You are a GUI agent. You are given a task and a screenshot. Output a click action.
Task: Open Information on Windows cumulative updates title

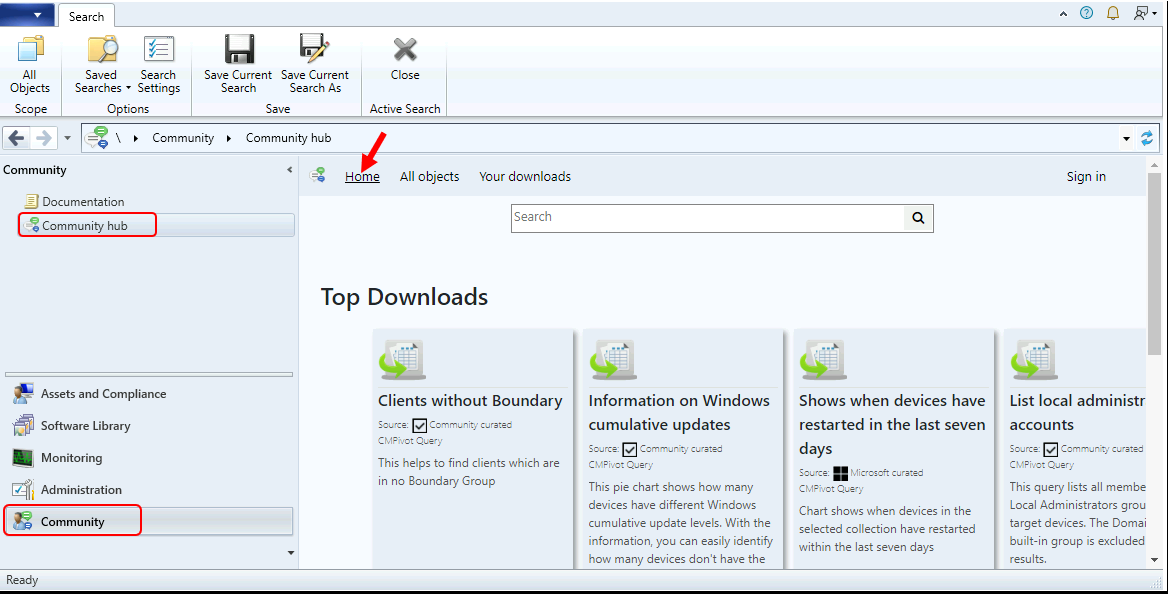pyautogui.click(x=679, y=413)
